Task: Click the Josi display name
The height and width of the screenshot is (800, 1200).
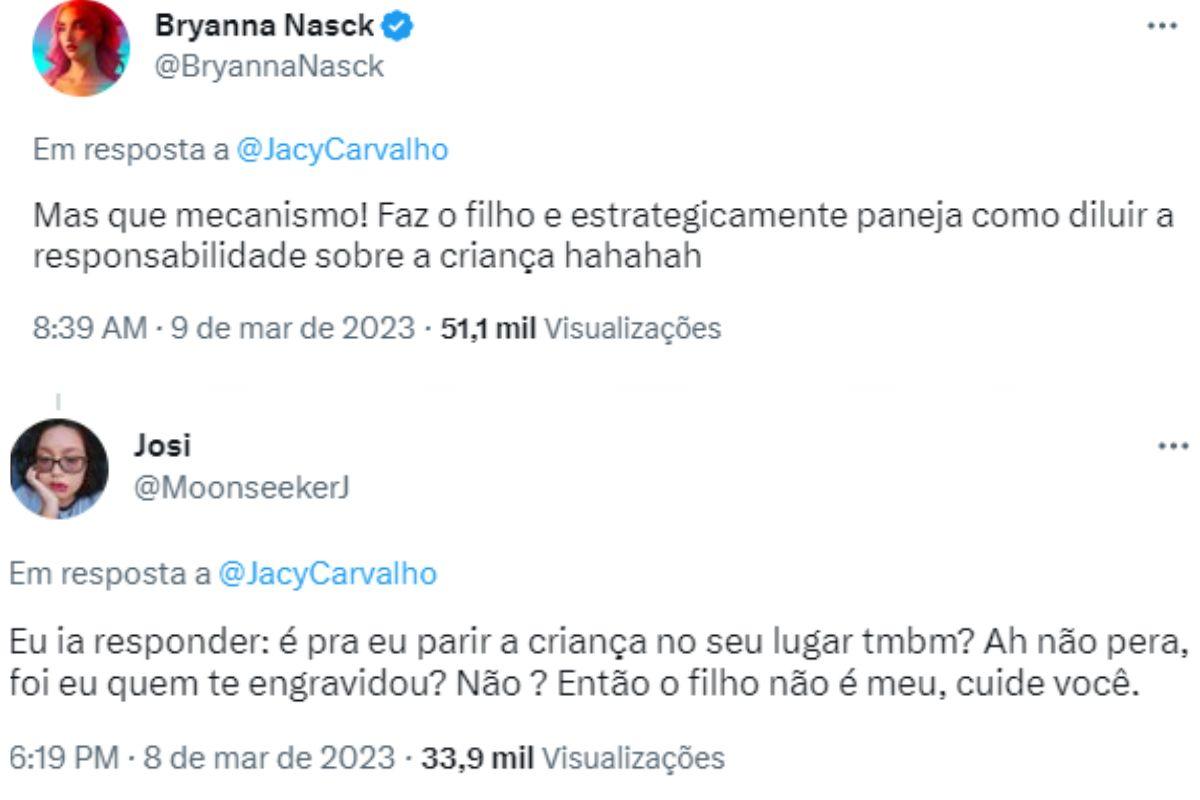Action: pyautogui.click(x=161, y=447)
